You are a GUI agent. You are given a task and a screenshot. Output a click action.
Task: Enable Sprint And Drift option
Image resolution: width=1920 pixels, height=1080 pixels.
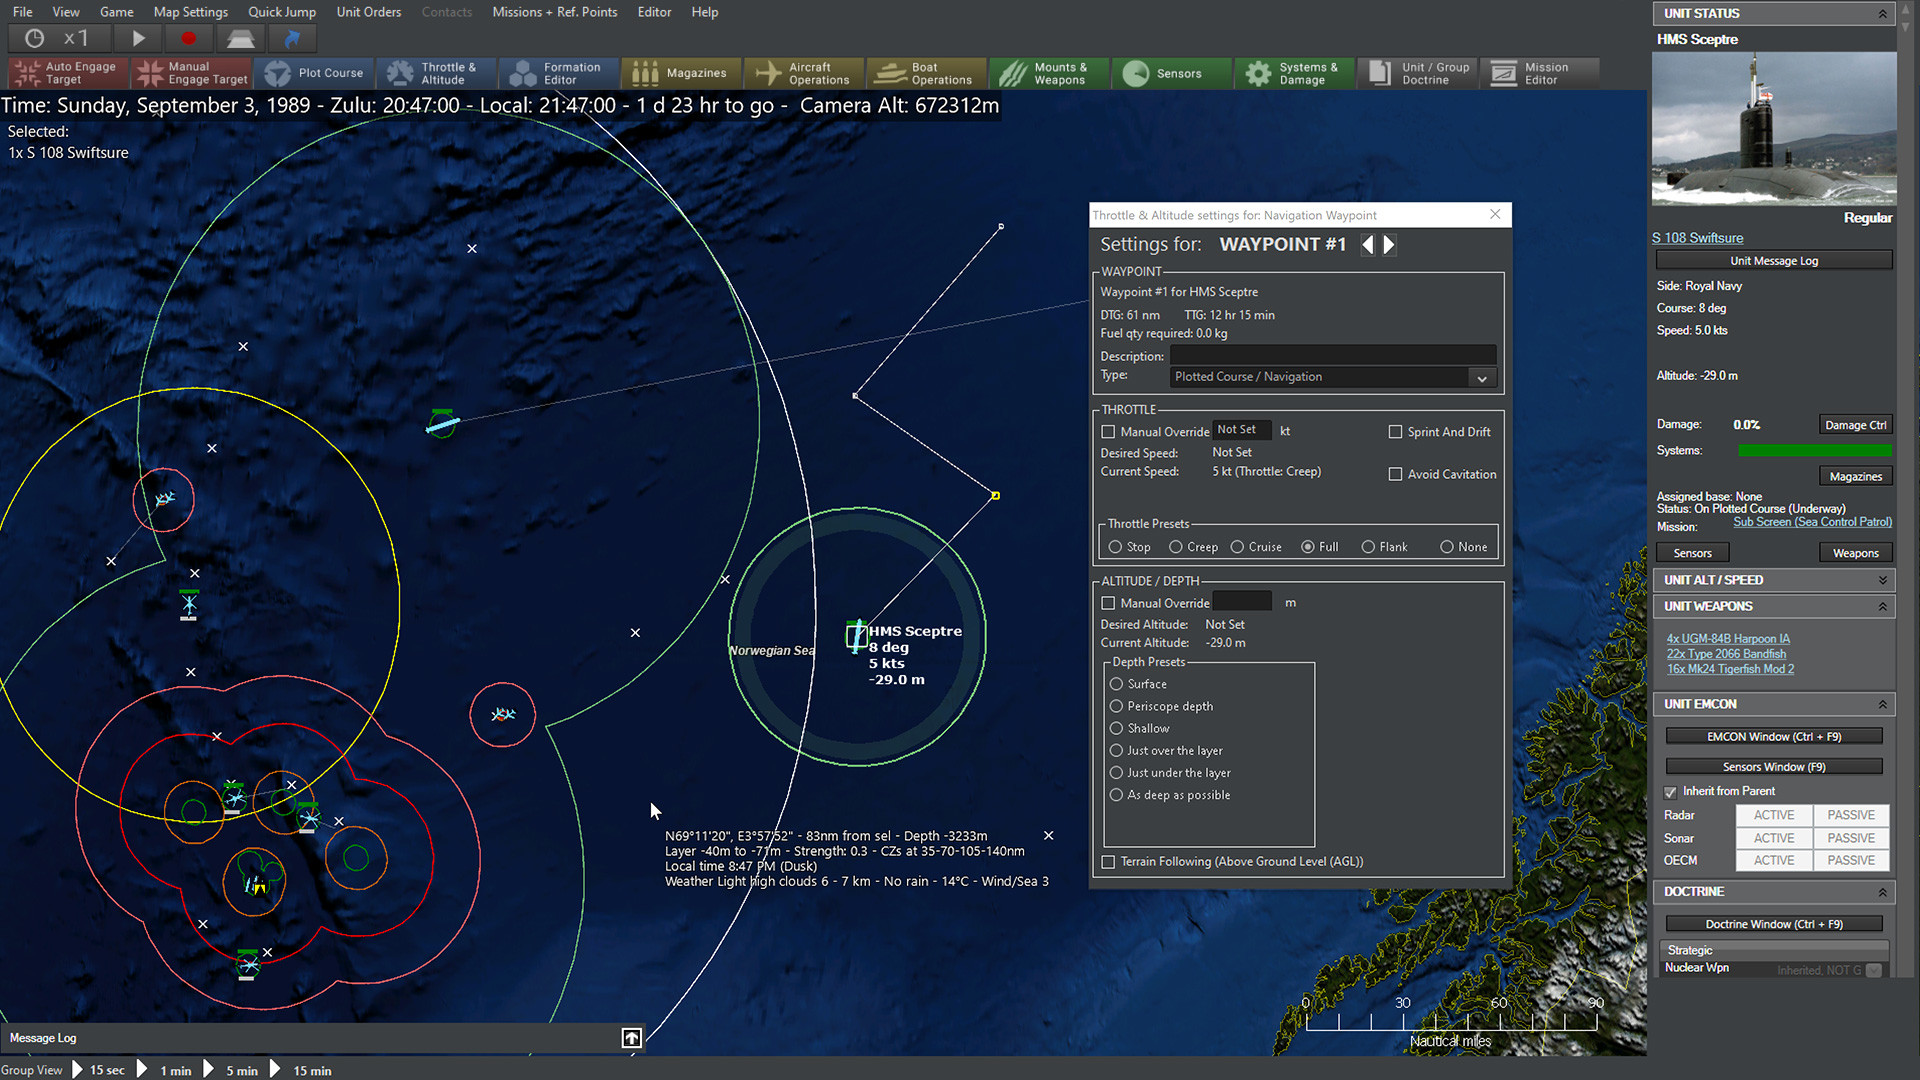[x=1395, y=431]
